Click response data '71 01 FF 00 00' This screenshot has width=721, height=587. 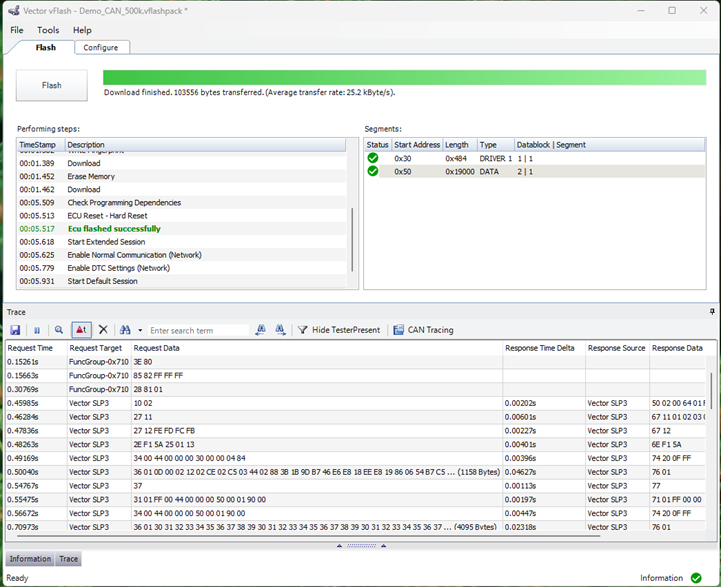click(676, 500)
